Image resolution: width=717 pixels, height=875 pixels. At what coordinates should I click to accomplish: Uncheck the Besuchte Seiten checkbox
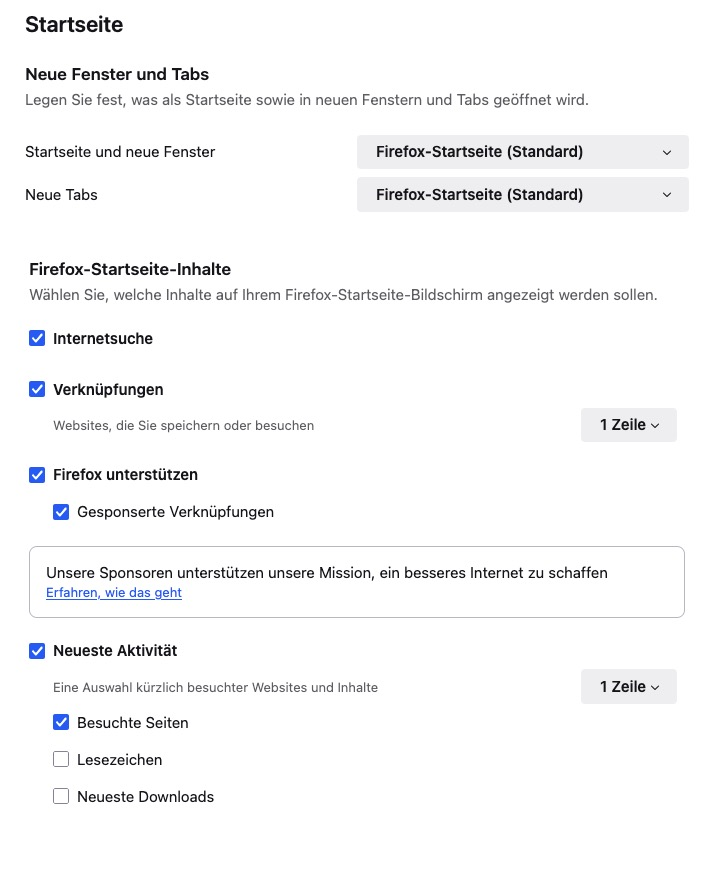pyautogui.click(x=61, y=723)
